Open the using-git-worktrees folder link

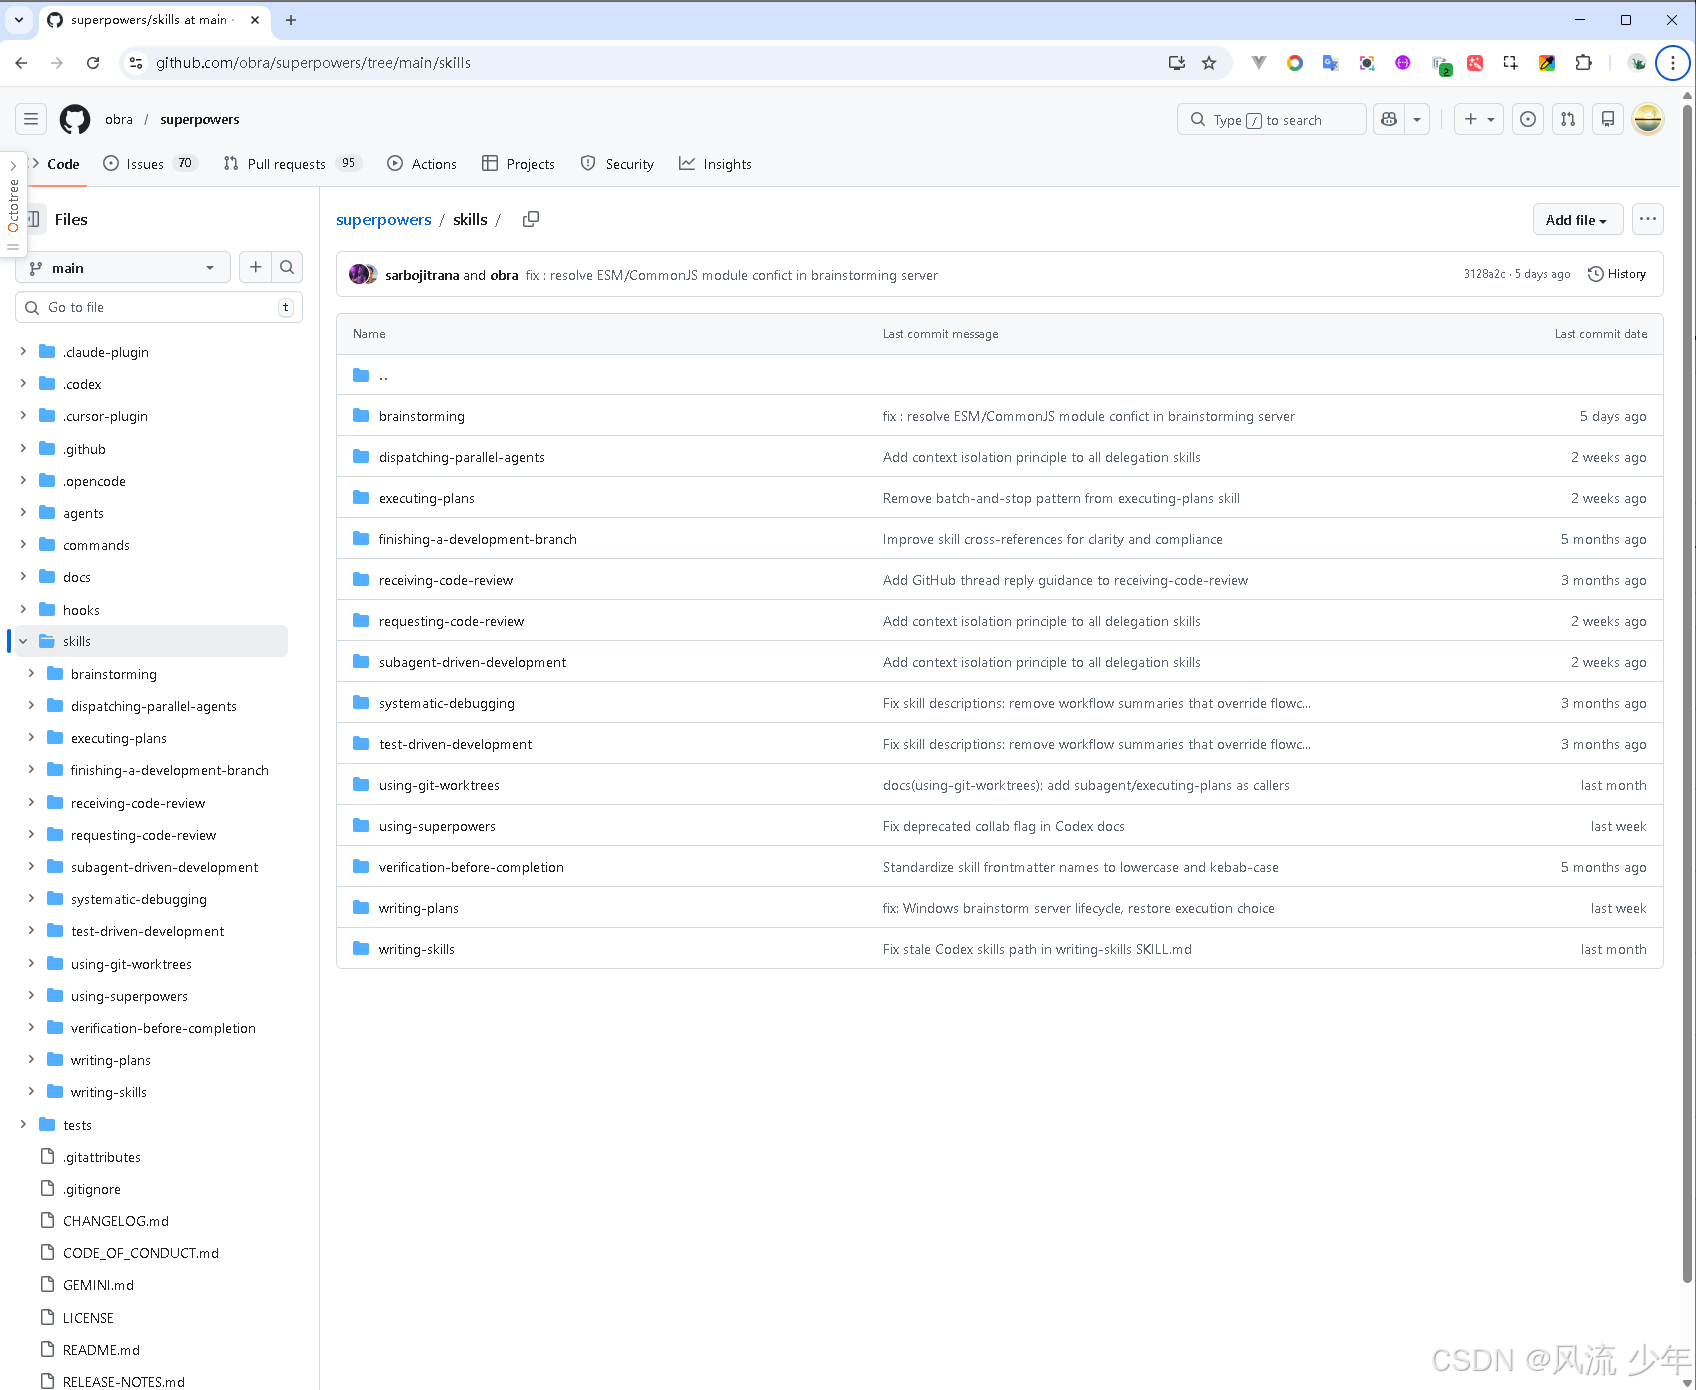(x=439, y=785)
